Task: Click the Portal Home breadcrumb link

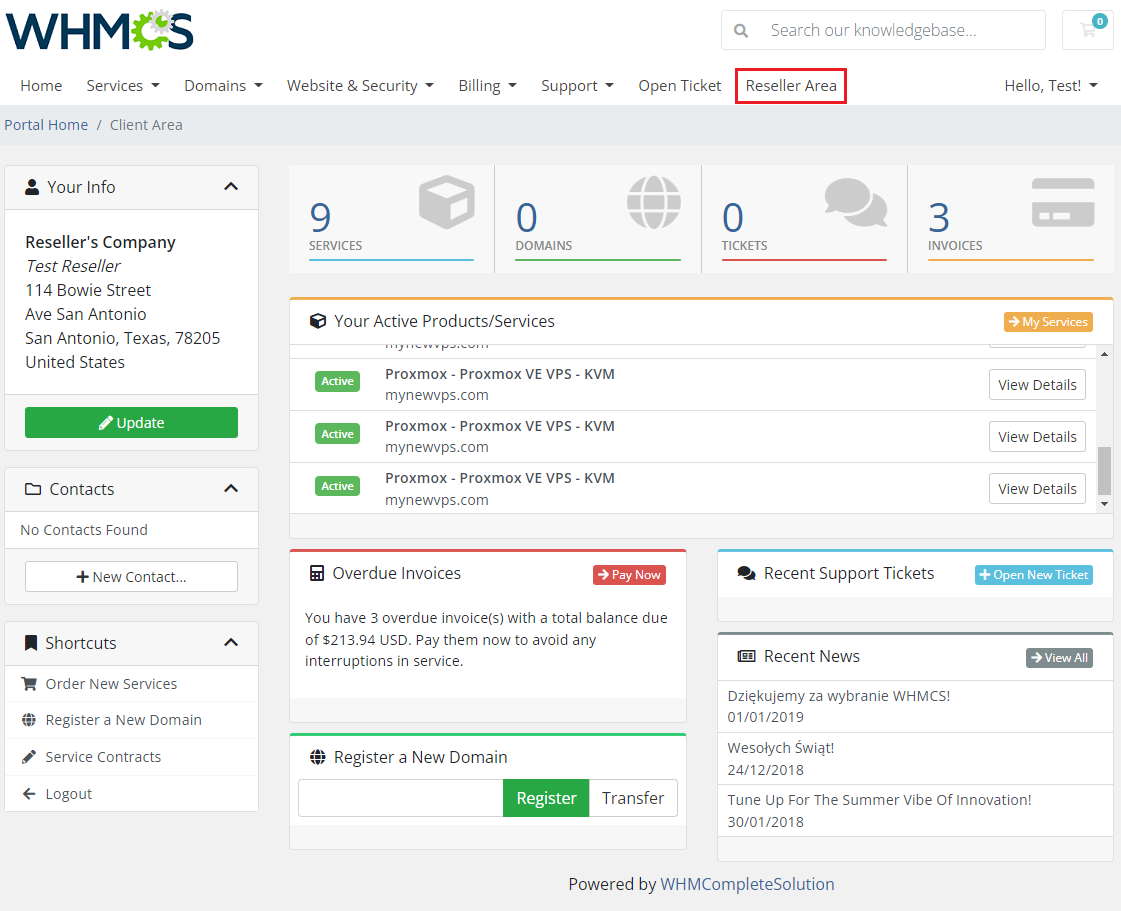Action: (x=46, y=125)
